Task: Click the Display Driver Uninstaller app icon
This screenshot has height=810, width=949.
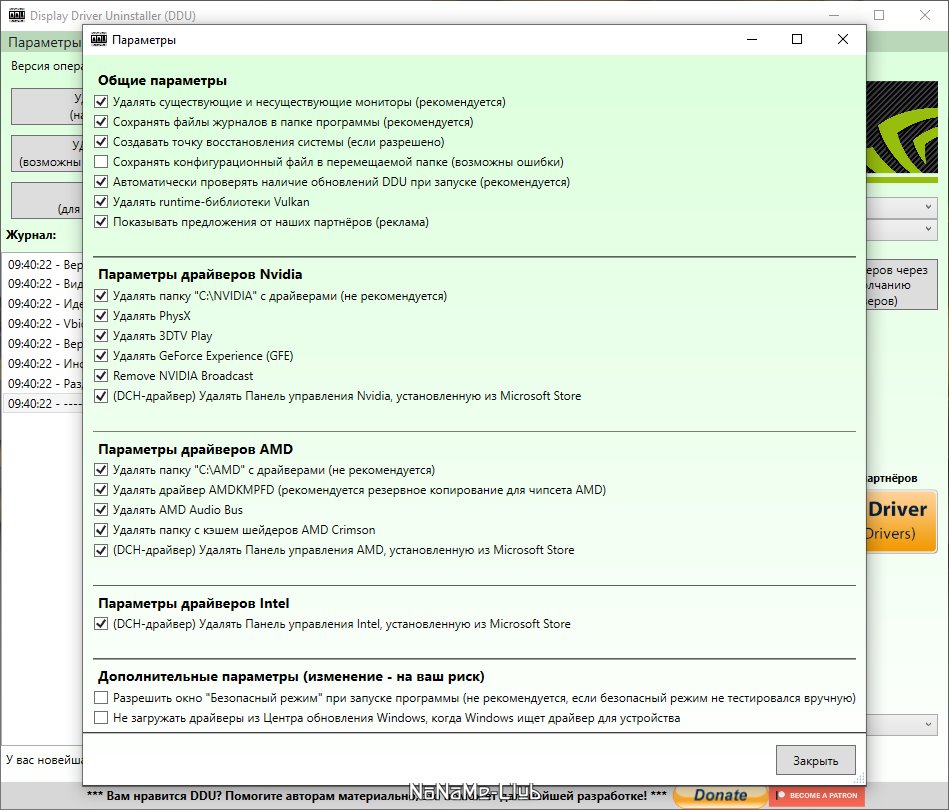Action: click(17, 15)
